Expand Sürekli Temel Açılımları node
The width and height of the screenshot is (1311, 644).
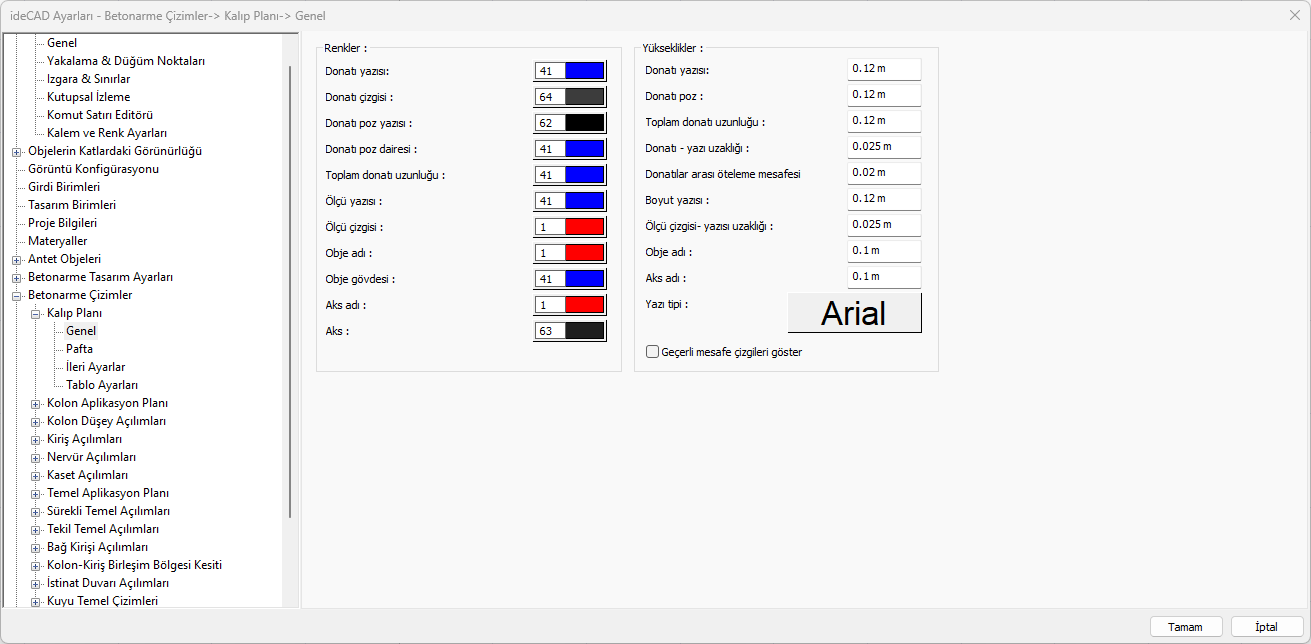click(x=36, y=512)
